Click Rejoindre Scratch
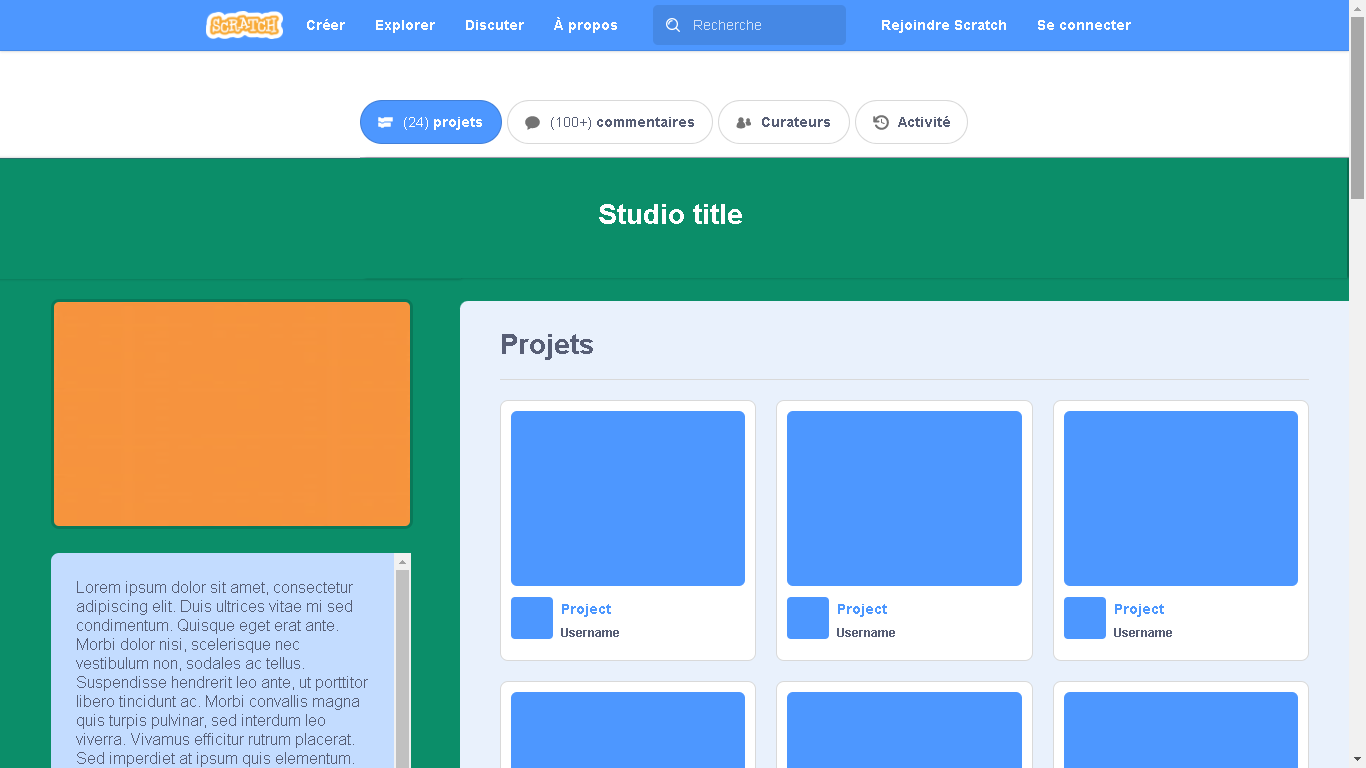 pyautogui.click(x=944, y=25)
